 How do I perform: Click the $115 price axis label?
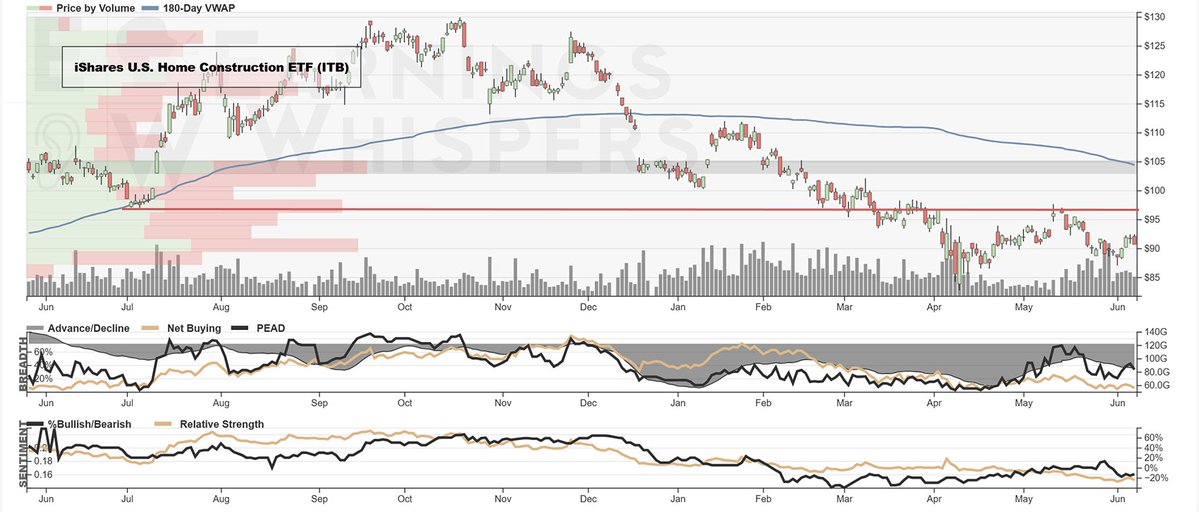(x=1154, y=104)
